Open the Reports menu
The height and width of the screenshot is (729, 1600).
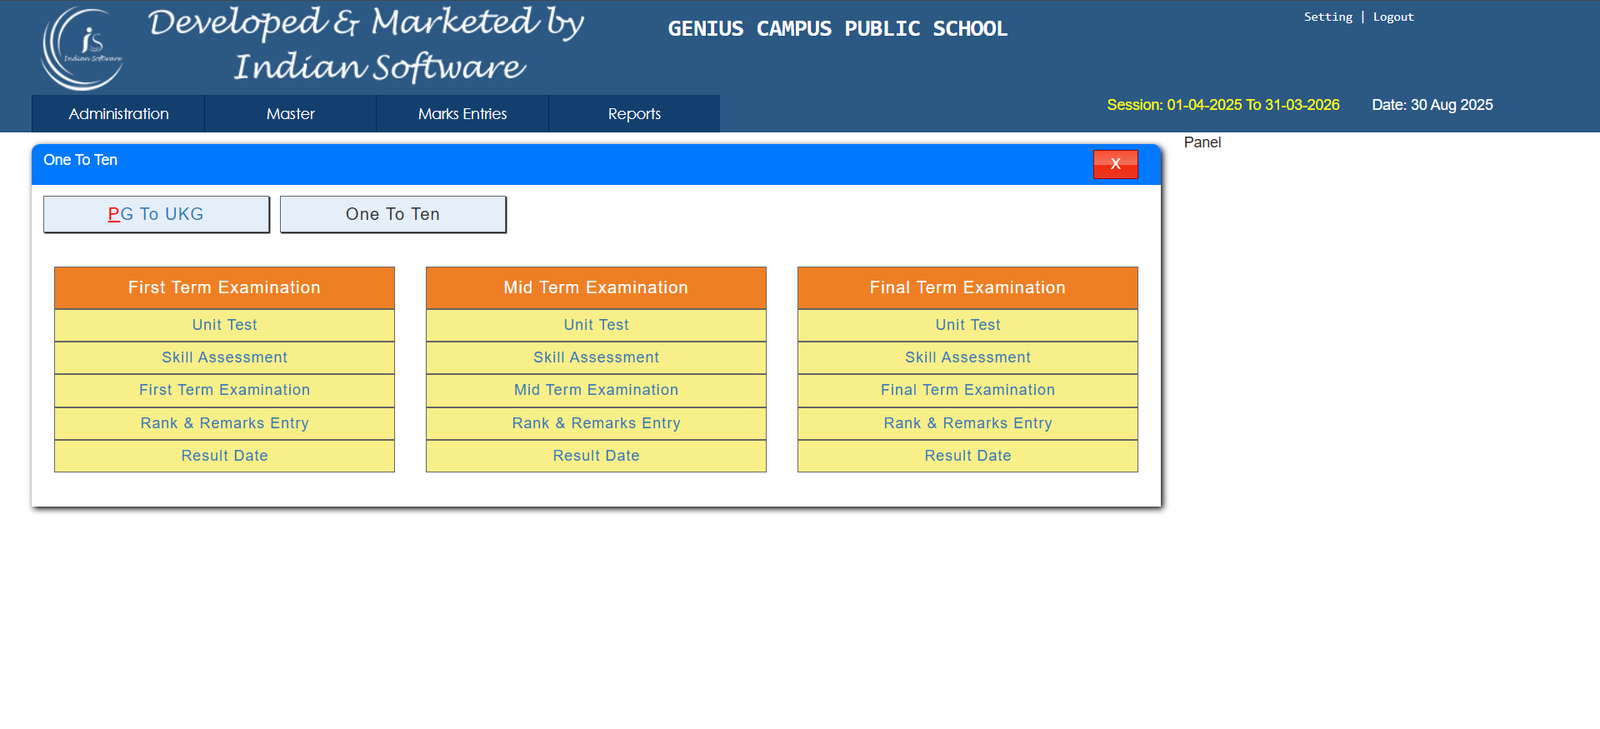[634, 114]
